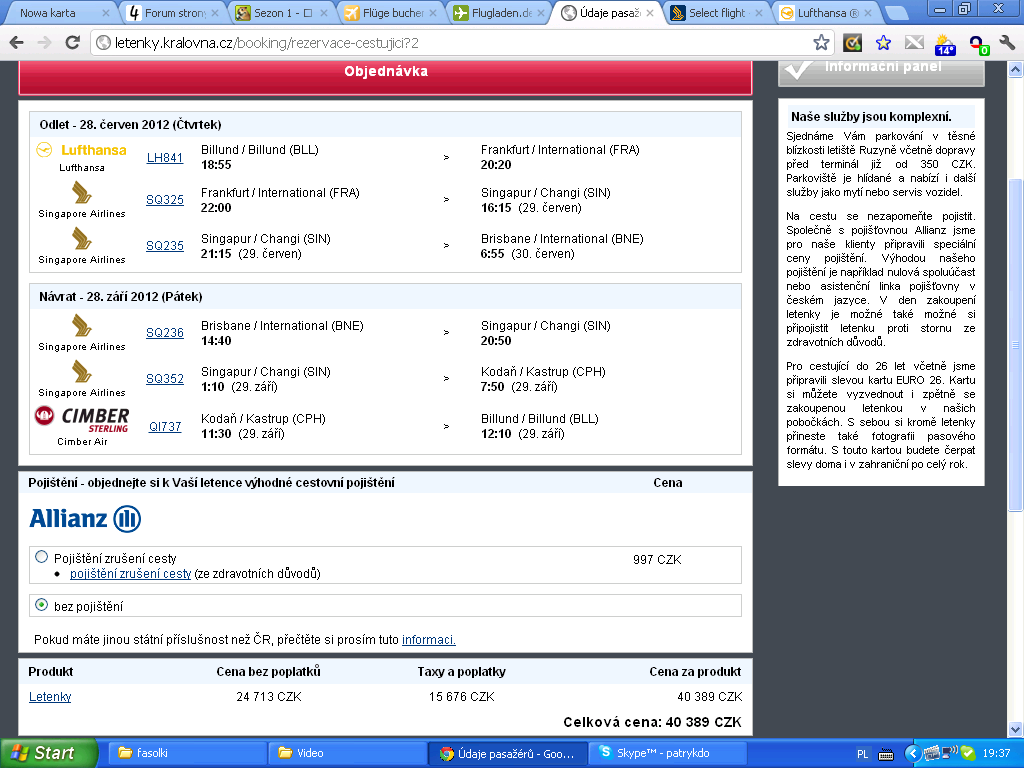Select the bez pojištění radio option
The width and height of the screenshot is (1024, 768).
pyautogui.click(x=42, y=605)
